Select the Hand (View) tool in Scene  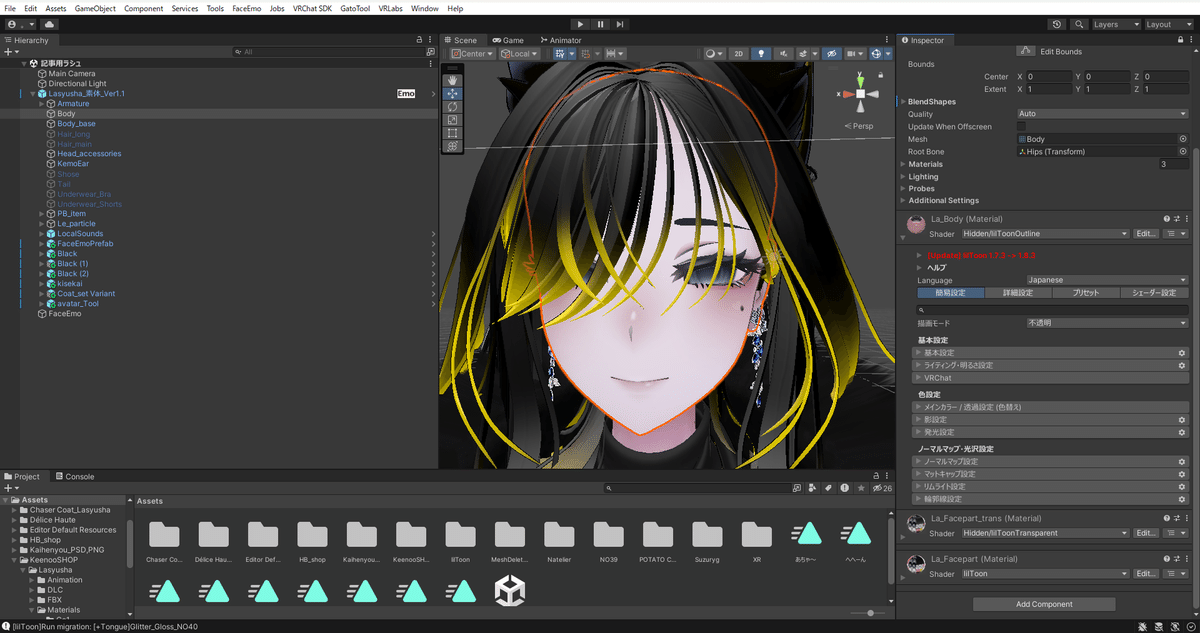(x=453, y=80)
